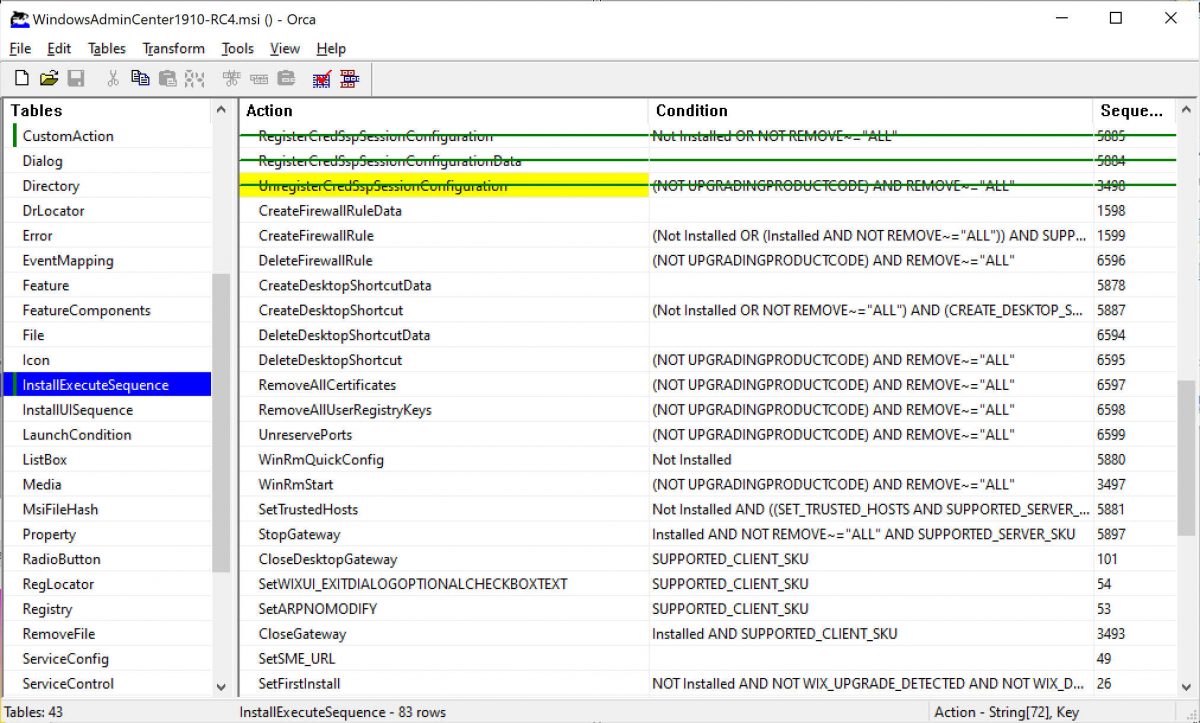Click the Open file folder icon
The width and height of the screenshot is (1200, 723).
(x=48, y=78)
